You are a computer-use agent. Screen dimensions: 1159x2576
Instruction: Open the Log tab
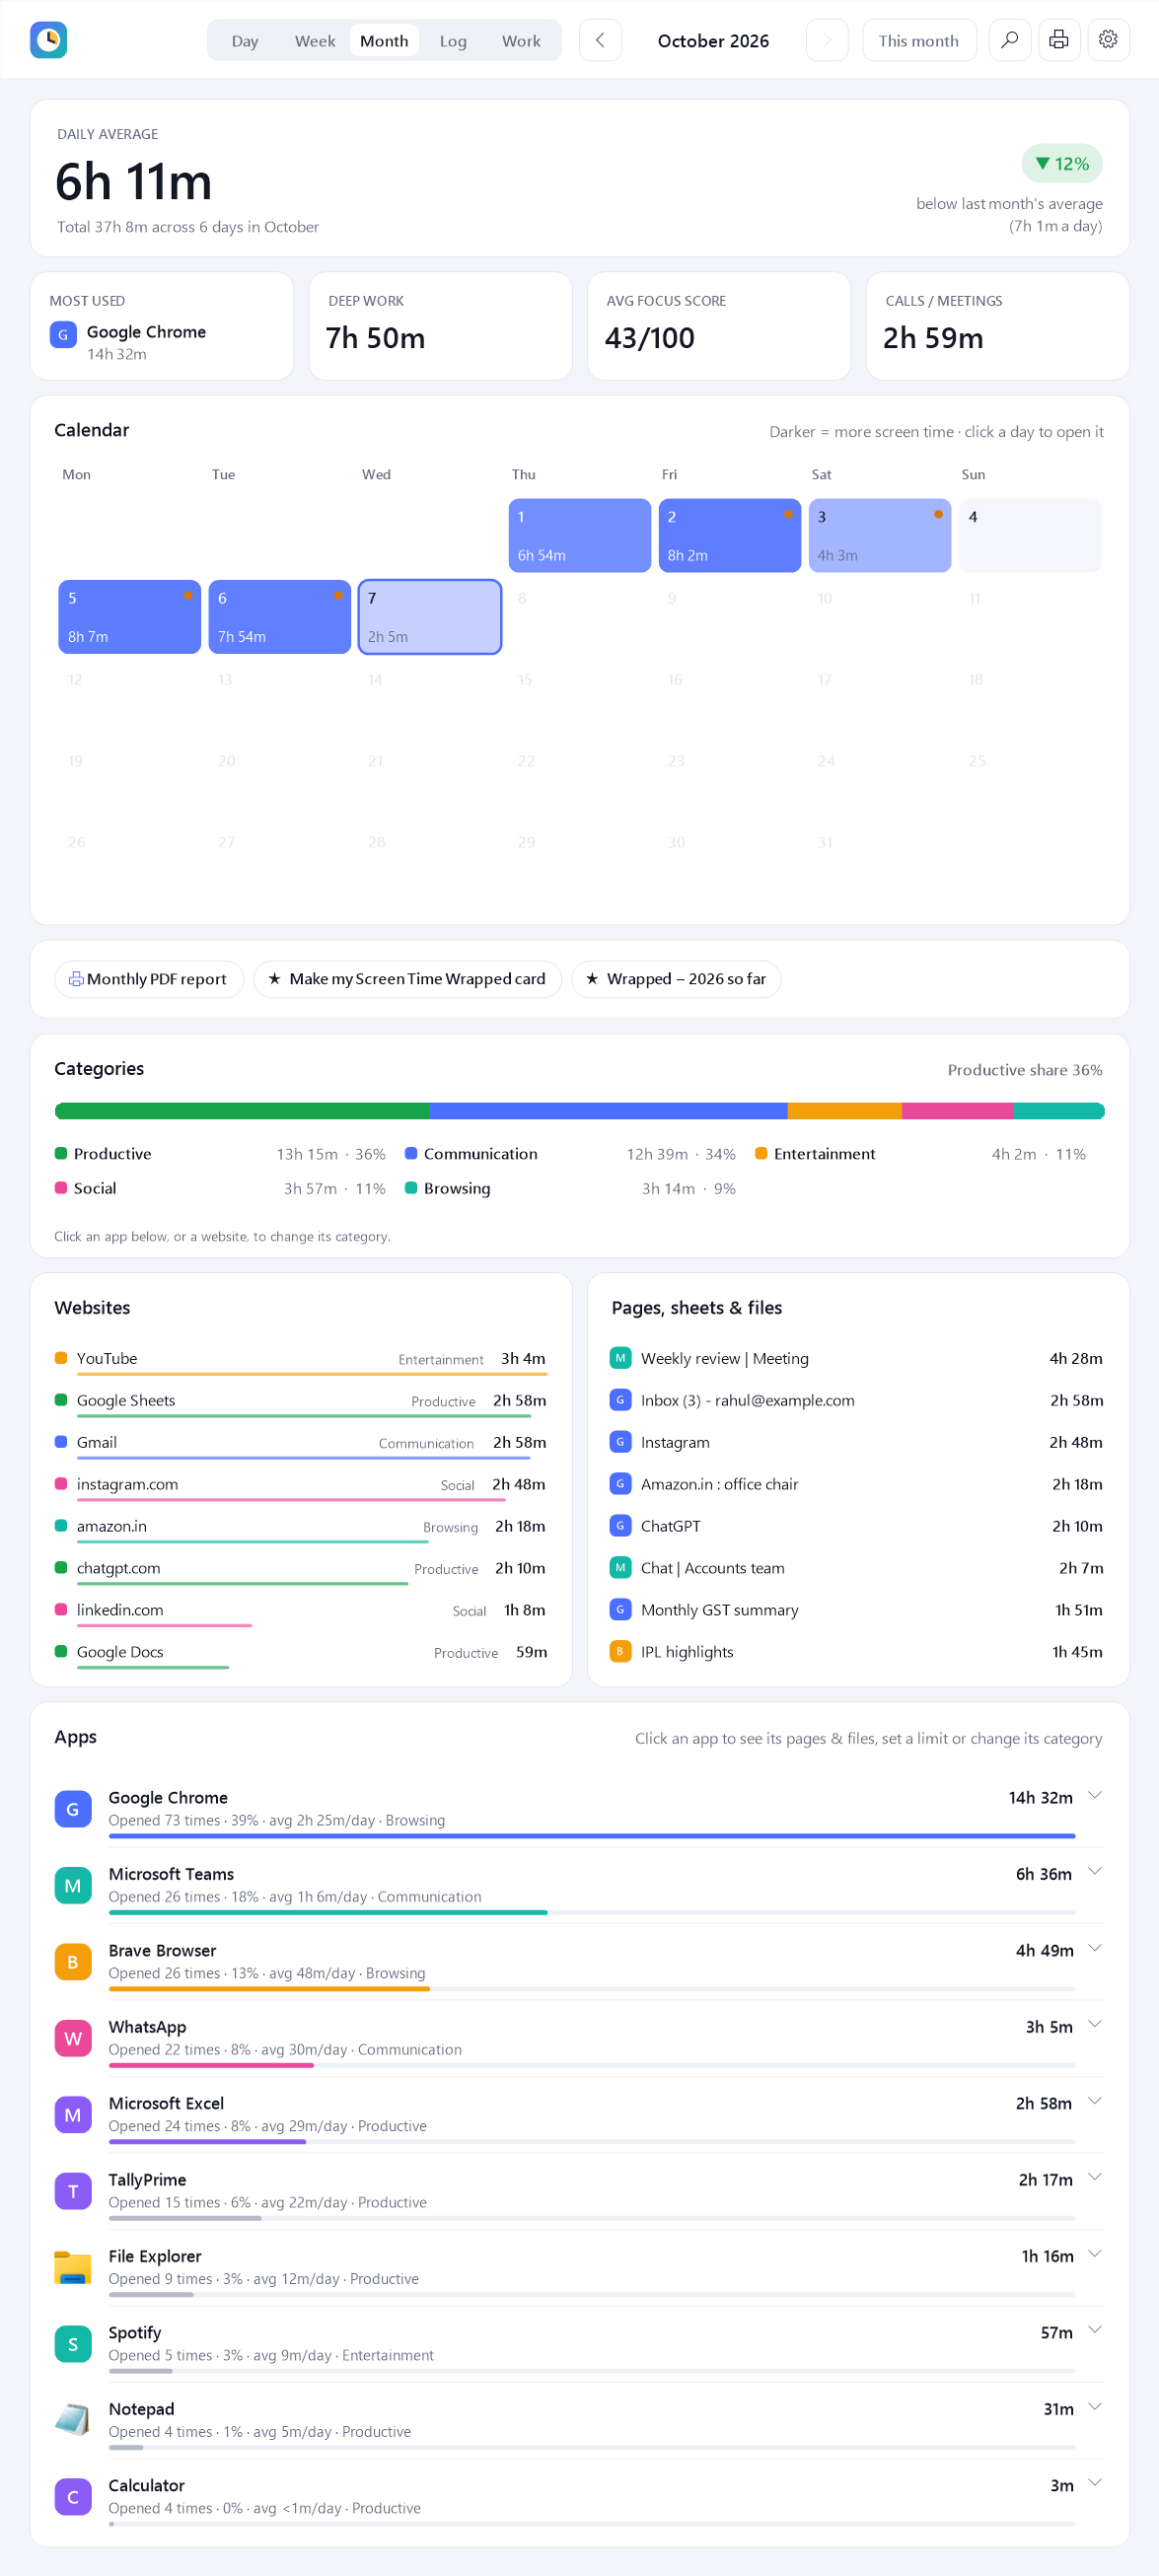[x=453, y=41]
